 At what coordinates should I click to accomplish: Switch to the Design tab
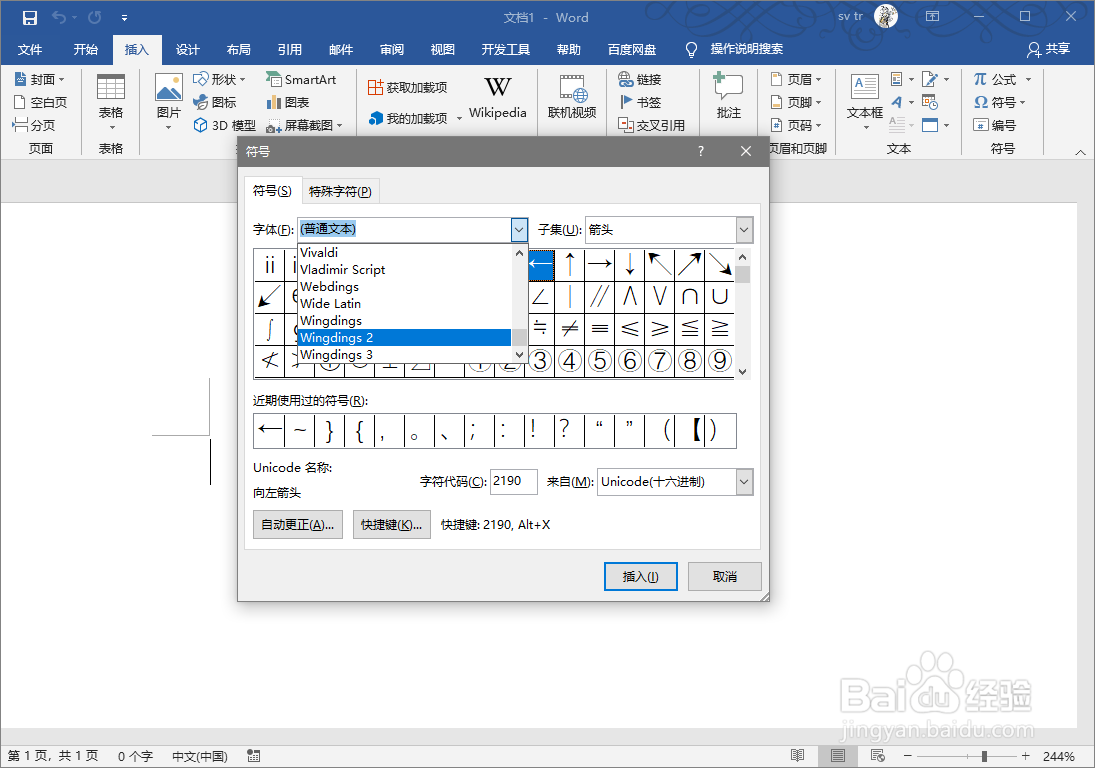(187, 50)
